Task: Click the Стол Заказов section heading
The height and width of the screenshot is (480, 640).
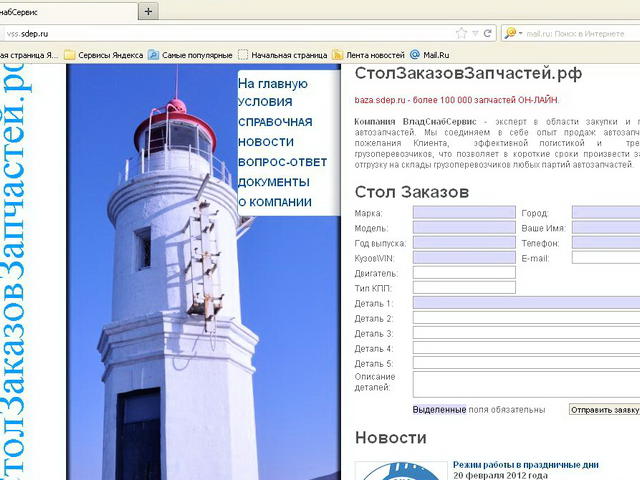Action: 412,192
